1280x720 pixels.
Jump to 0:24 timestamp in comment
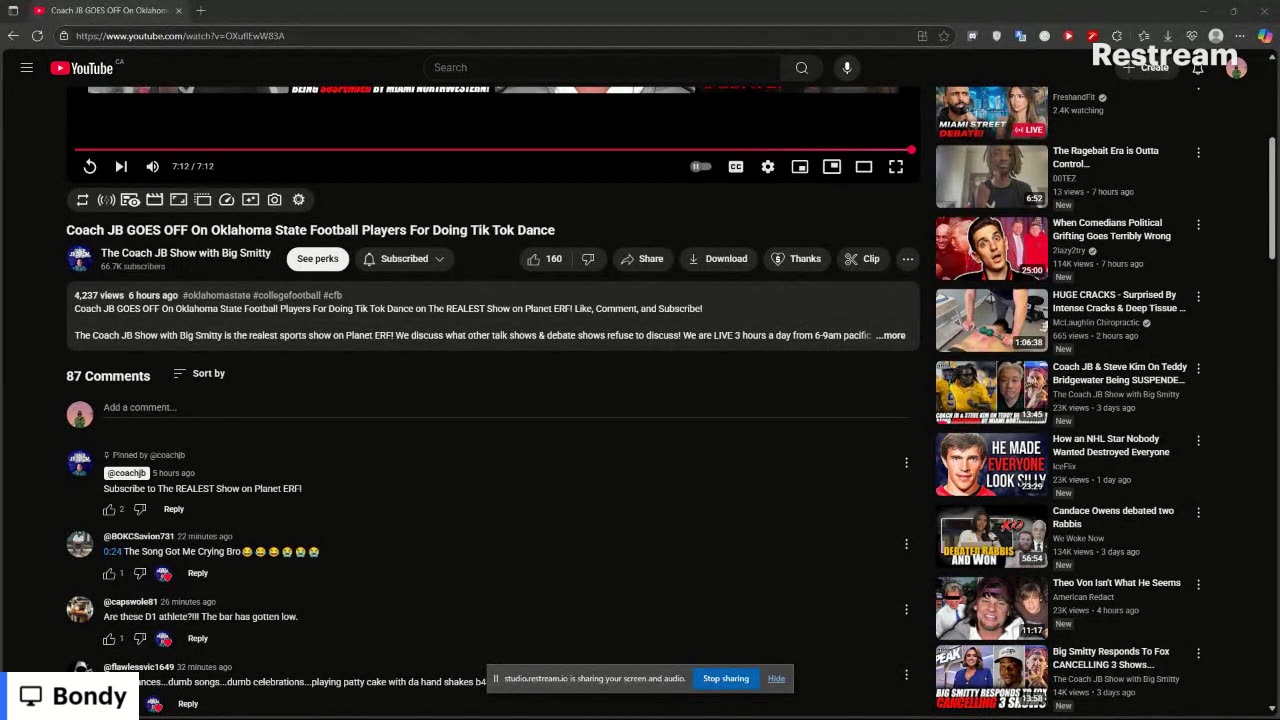tap(112, 552)
